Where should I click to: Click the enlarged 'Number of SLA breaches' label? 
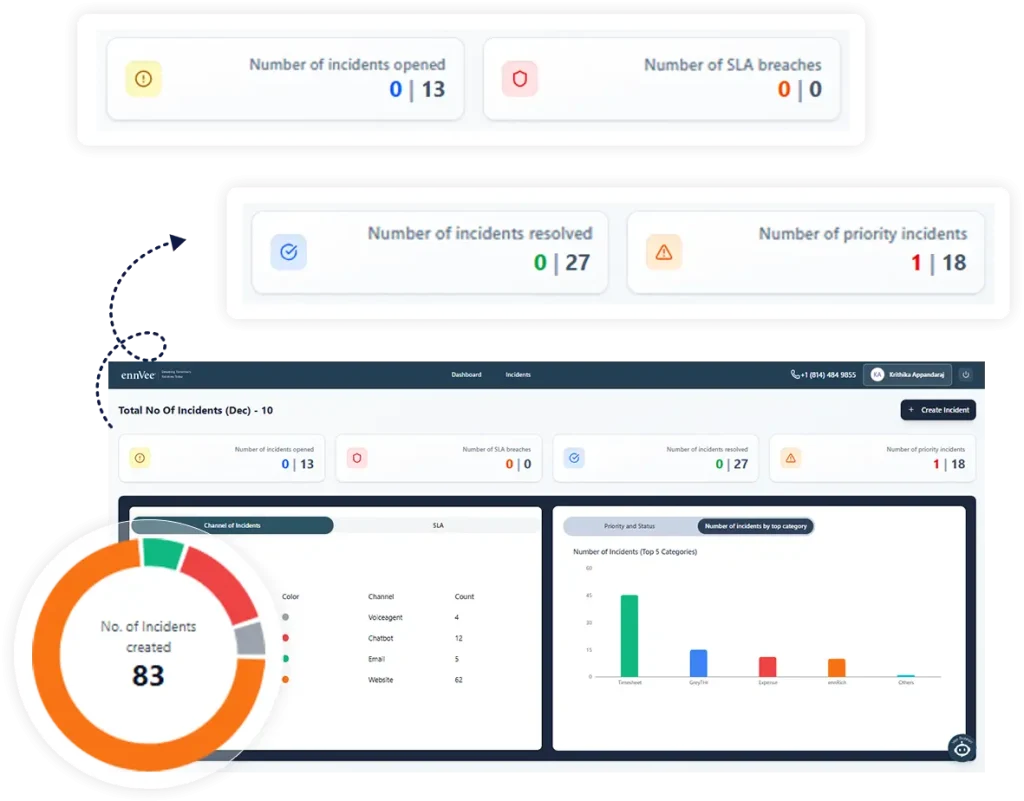click(x=733, y=65)
